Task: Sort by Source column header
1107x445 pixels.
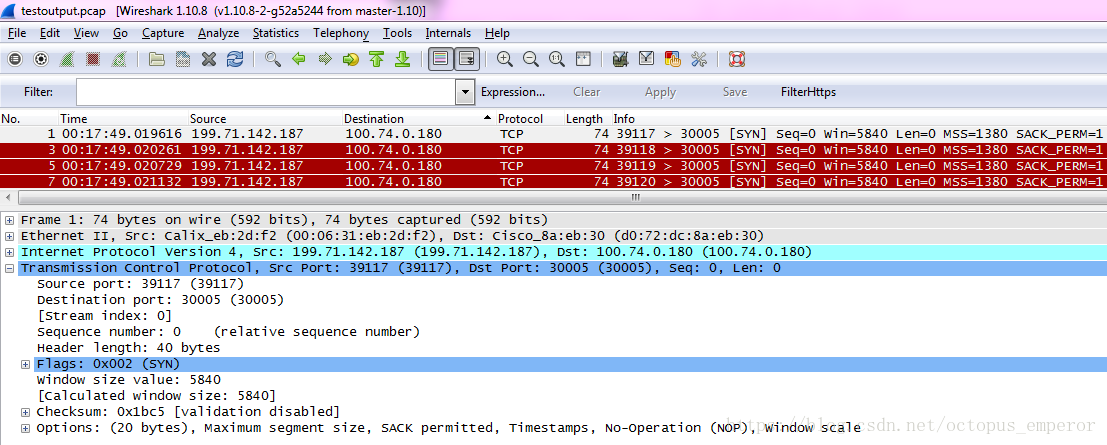Action: tap(265, 119)
